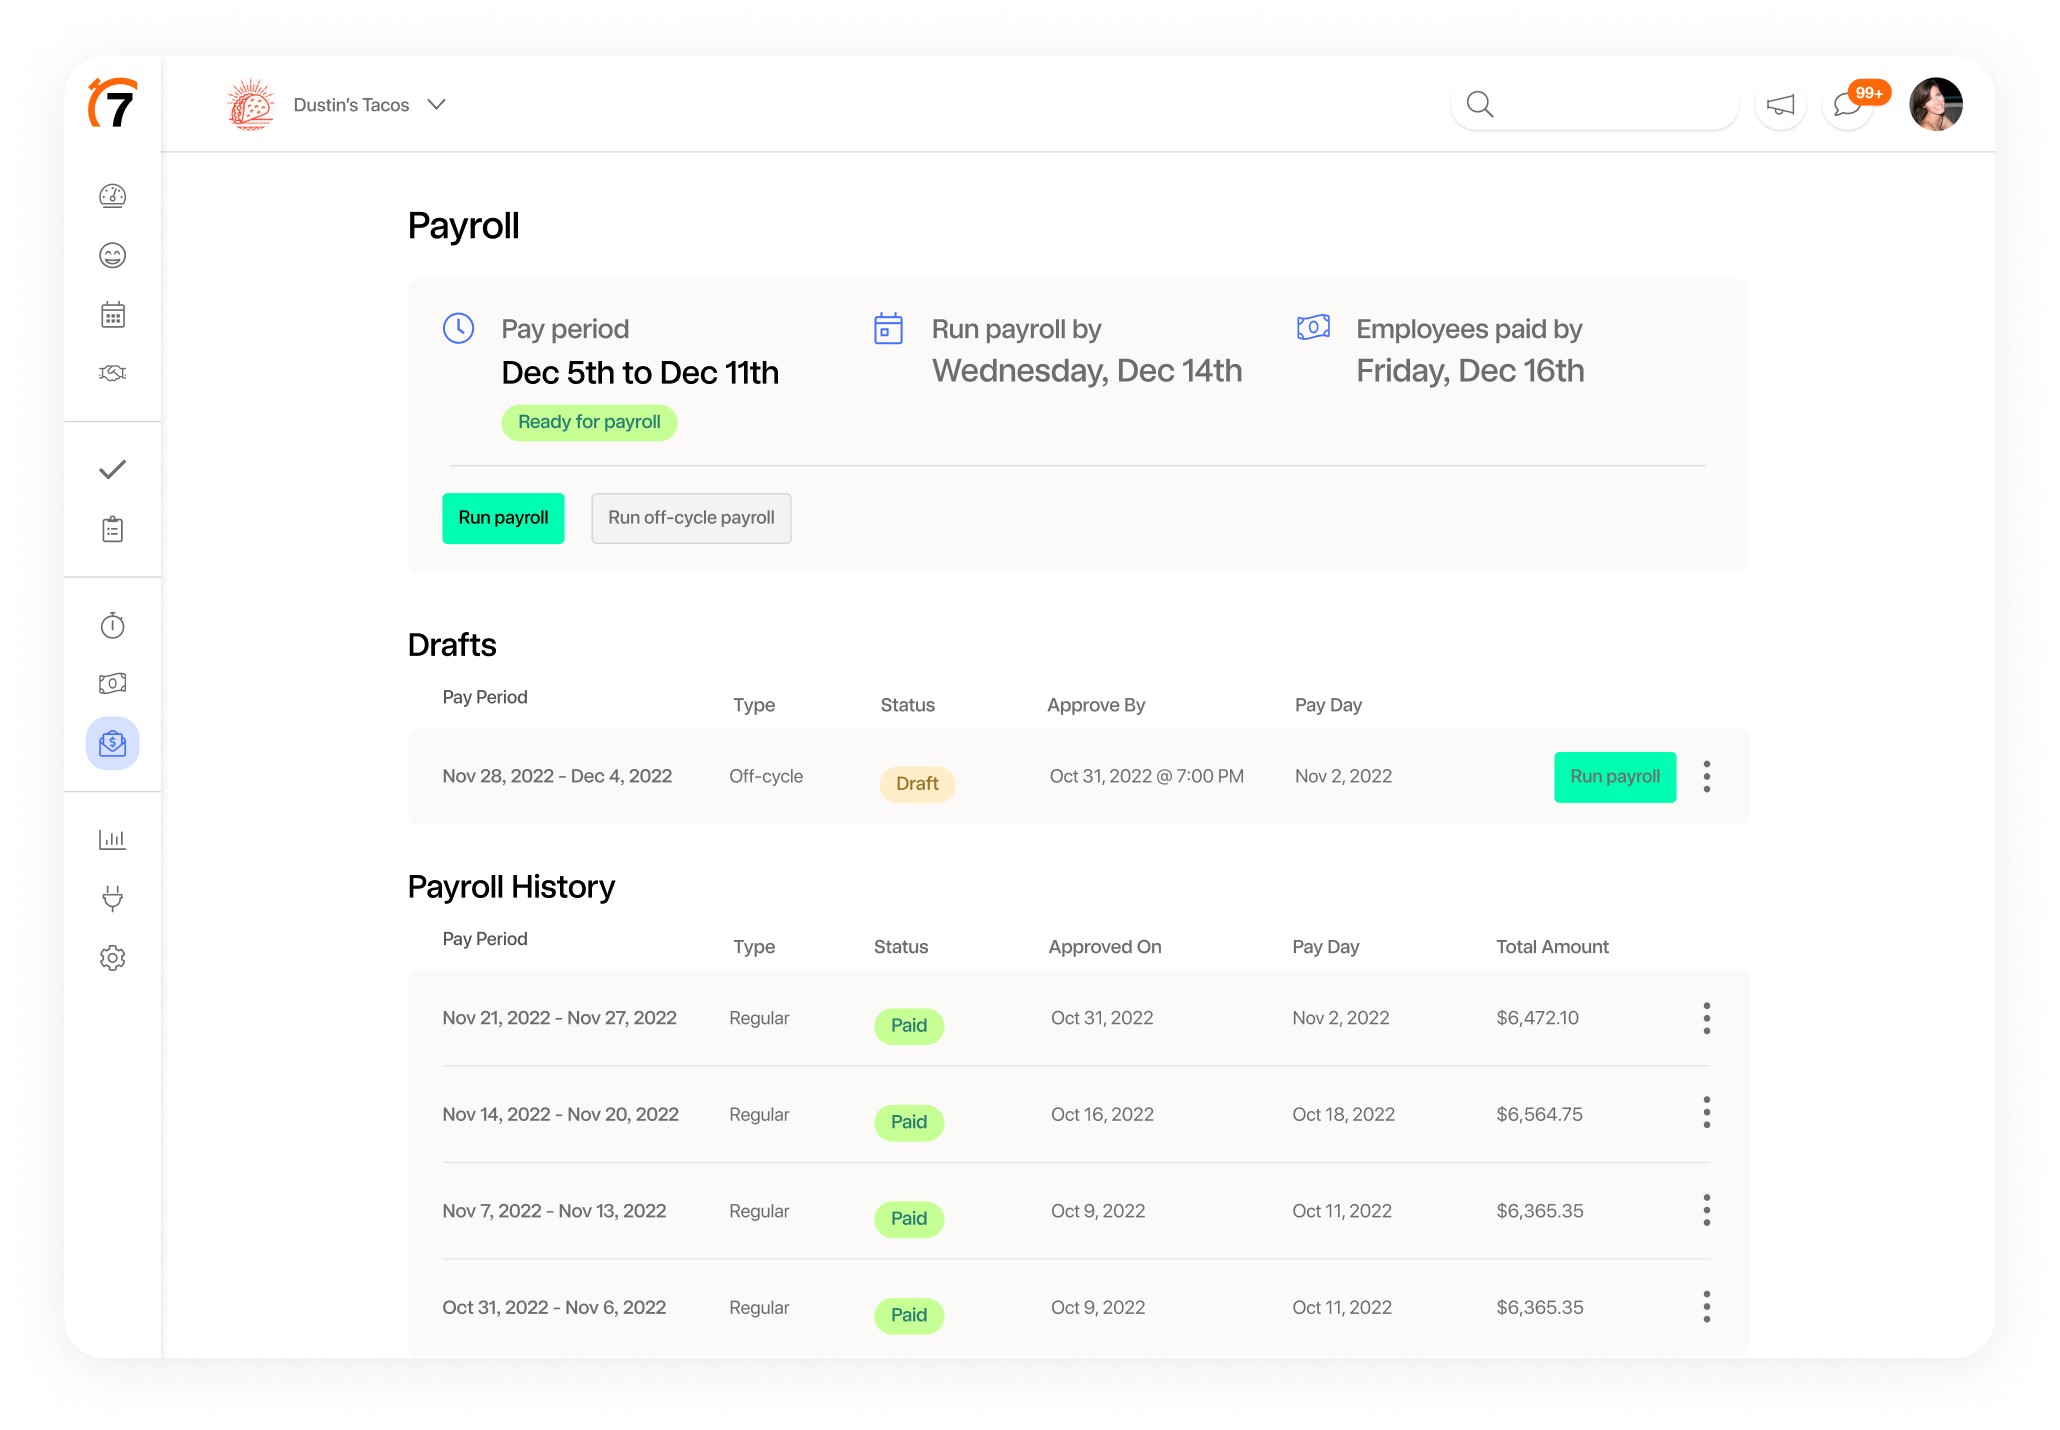Open the dashboard gauge icon in sidebar
The image size is (2060, 1430).
pyautogui.click(x=112, y=196)
